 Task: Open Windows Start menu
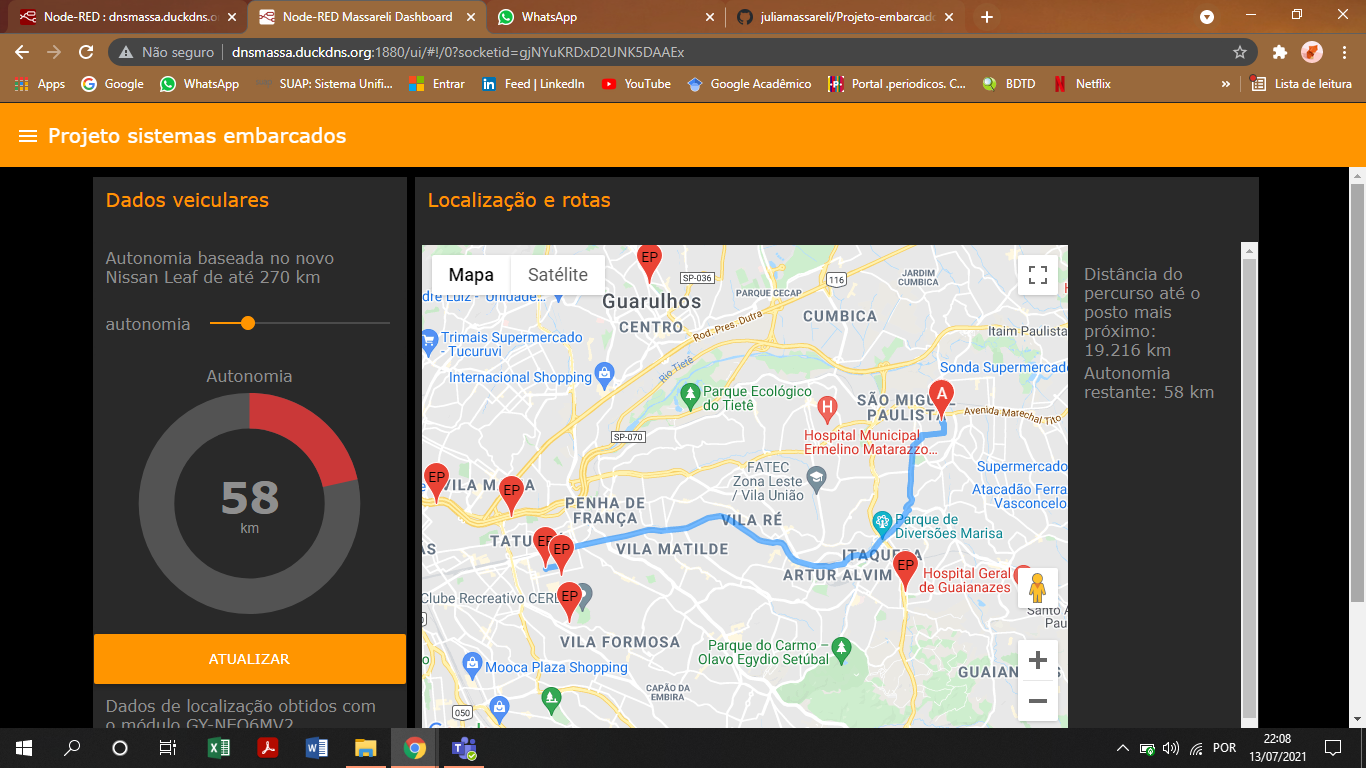(24, 748)
